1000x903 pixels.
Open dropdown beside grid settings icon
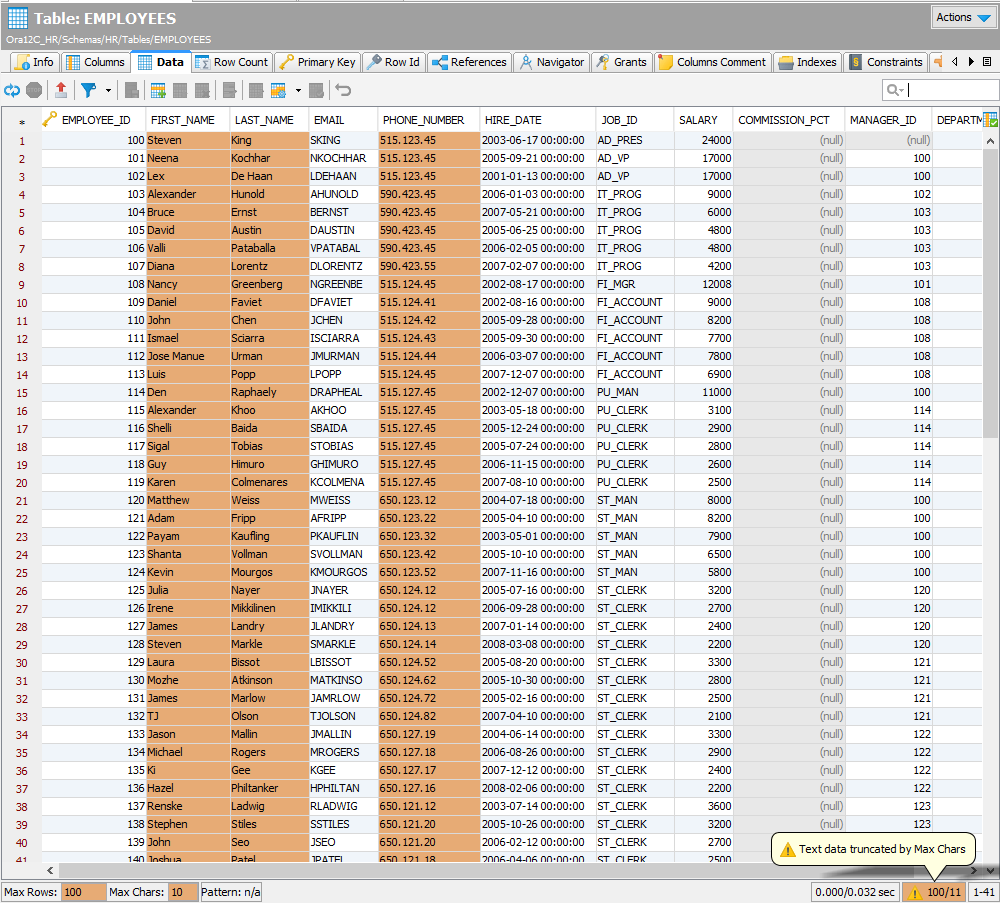pyautogui.click(x=298, y=91)
